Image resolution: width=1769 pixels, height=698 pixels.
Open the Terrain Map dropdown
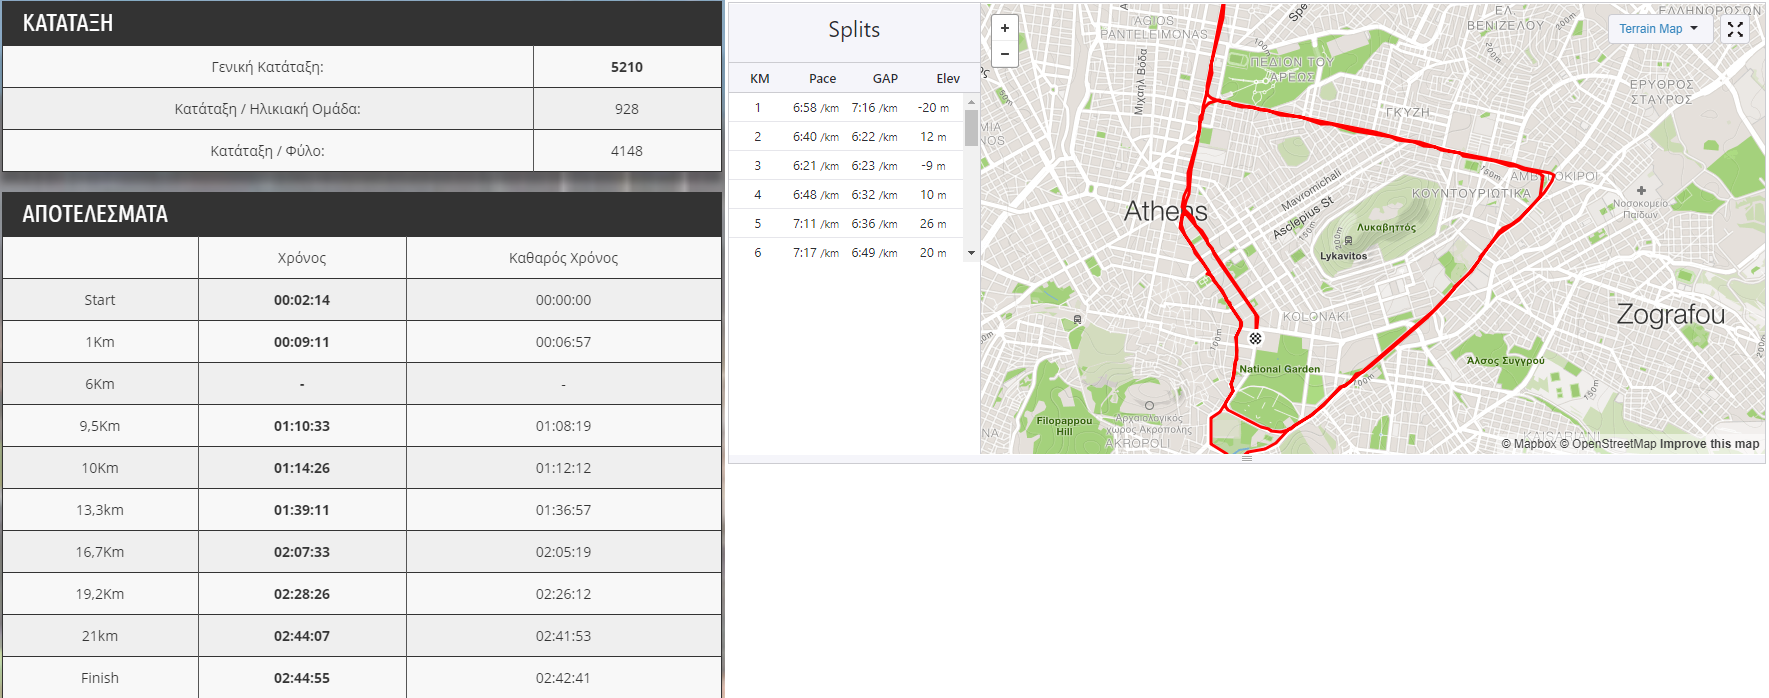click(x=1658, y=29)
